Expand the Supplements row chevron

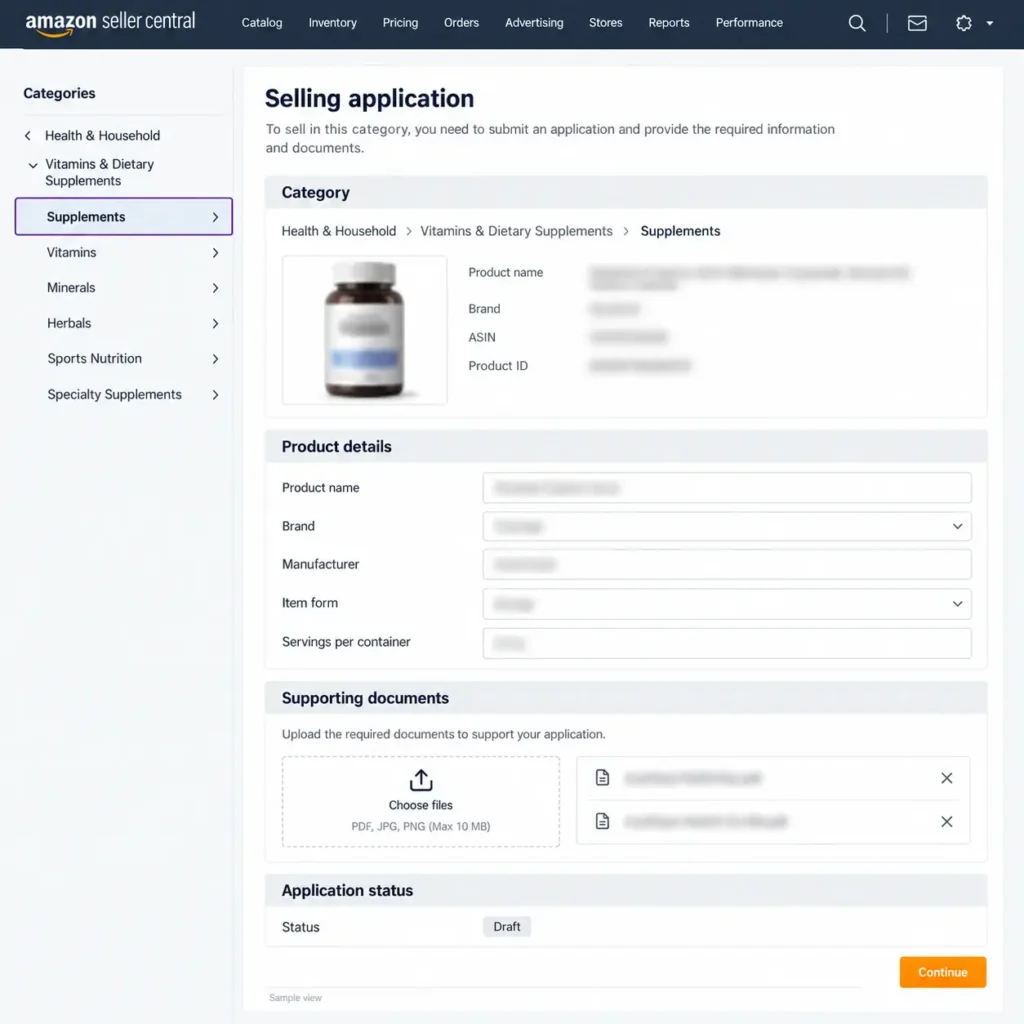(x=216, y=217)
